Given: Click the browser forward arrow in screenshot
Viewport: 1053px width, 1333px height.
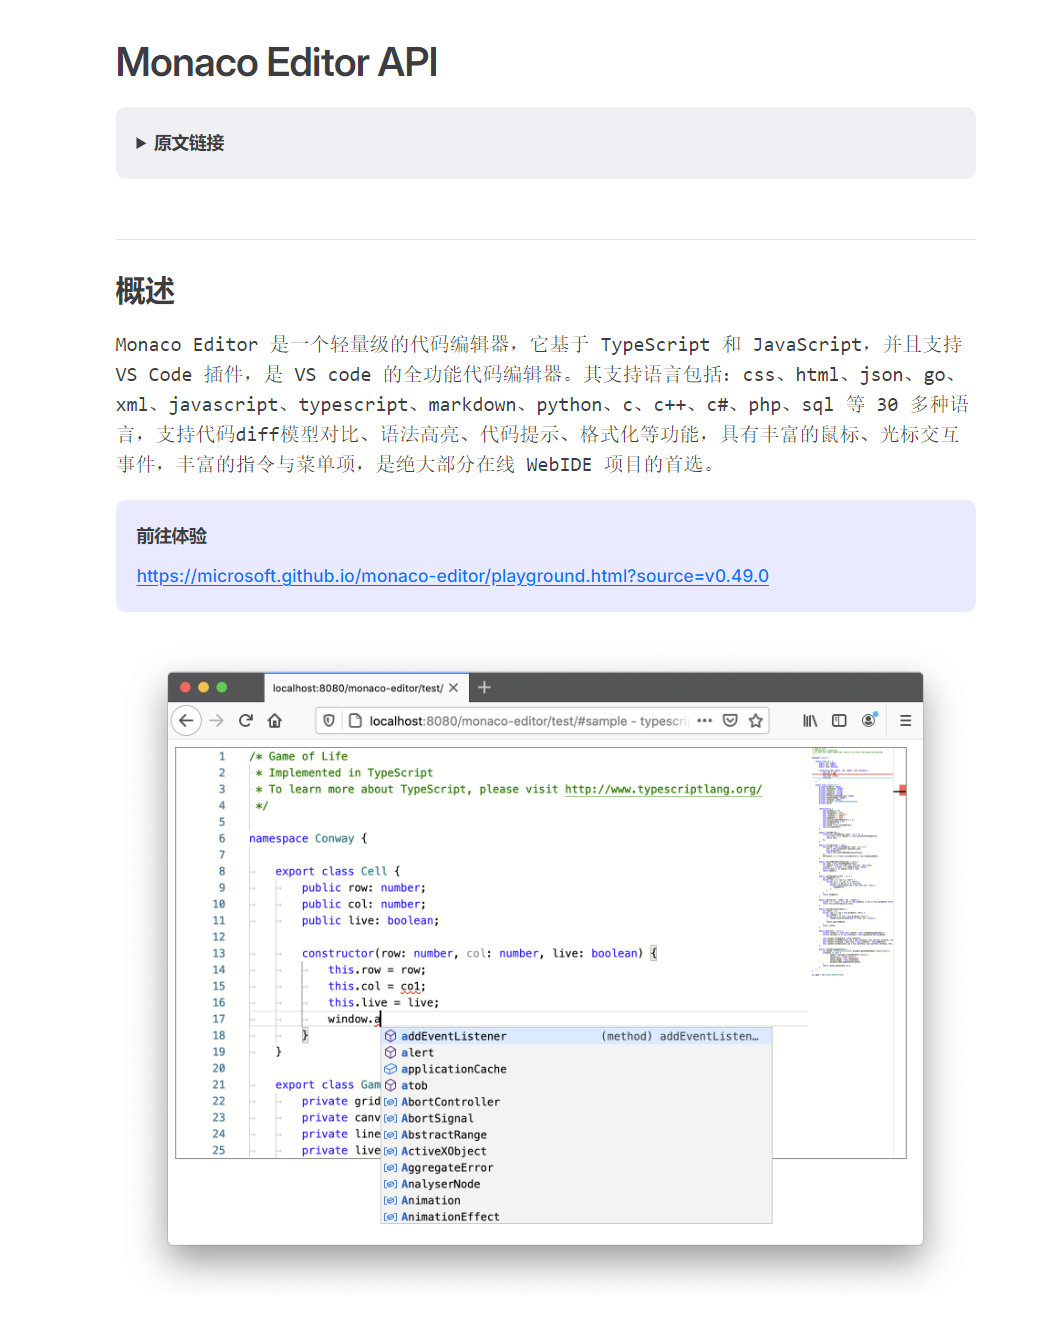Looking at the screenshot, I should pos(216,720).
